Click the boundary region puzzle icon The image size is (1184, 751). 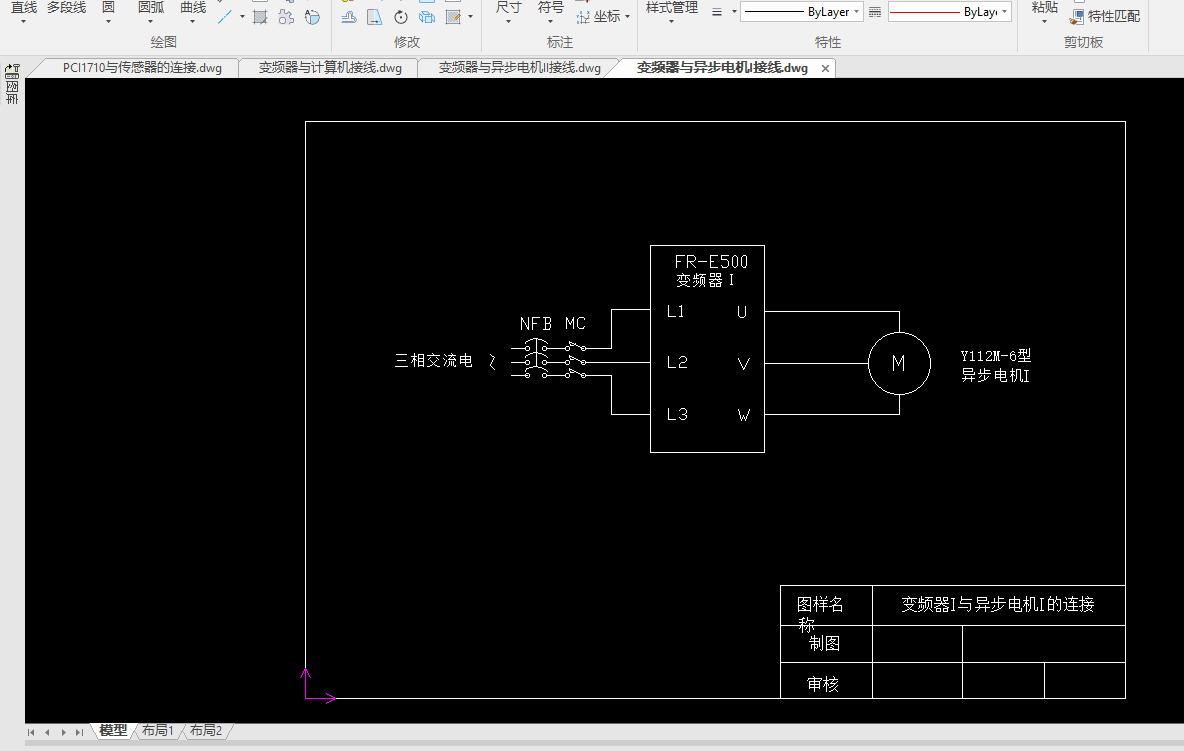[x=286, y=17]
